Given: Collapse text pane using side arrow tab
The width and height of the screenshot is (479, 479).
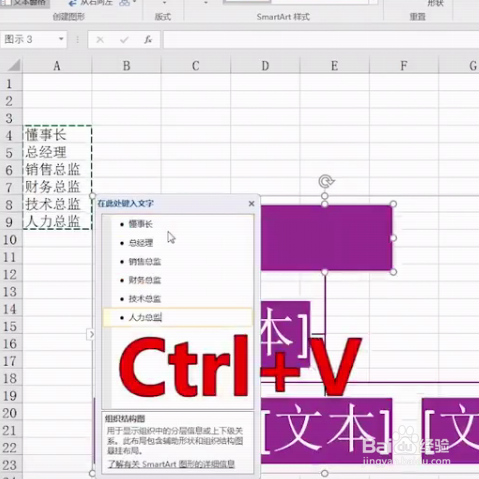Looking at the screenshot, I should [x=91, y=334].
